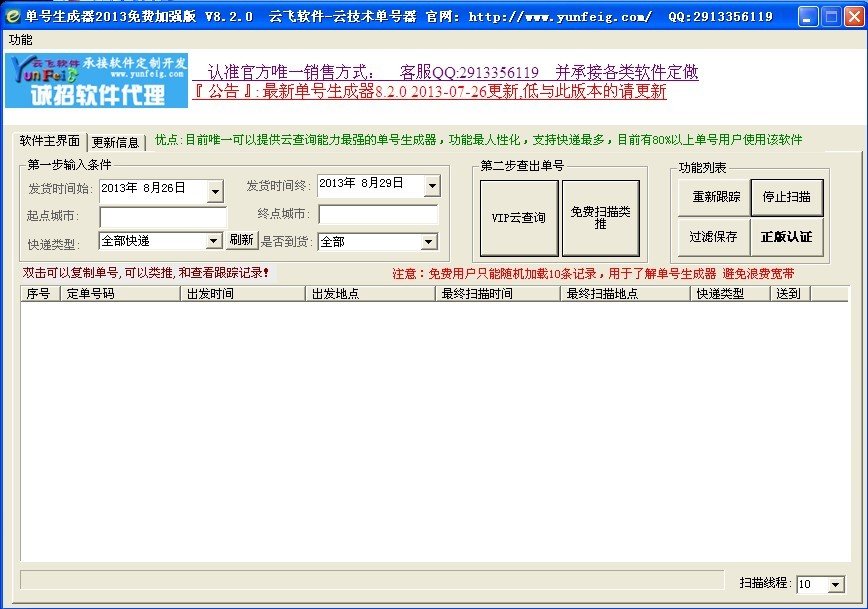Click the 过滤保存 button

click(x=714, y=237)
